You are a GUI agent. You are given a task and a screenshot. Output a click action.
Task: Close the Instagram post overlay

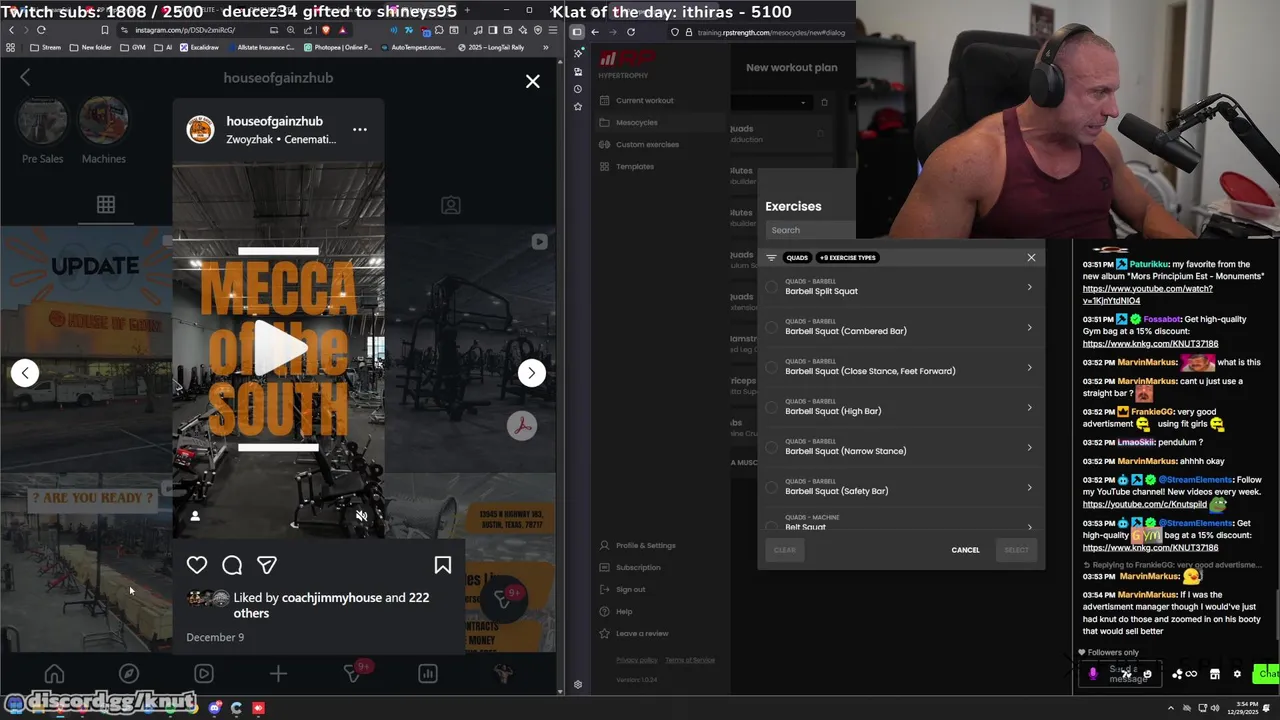[x=533, y=81]
